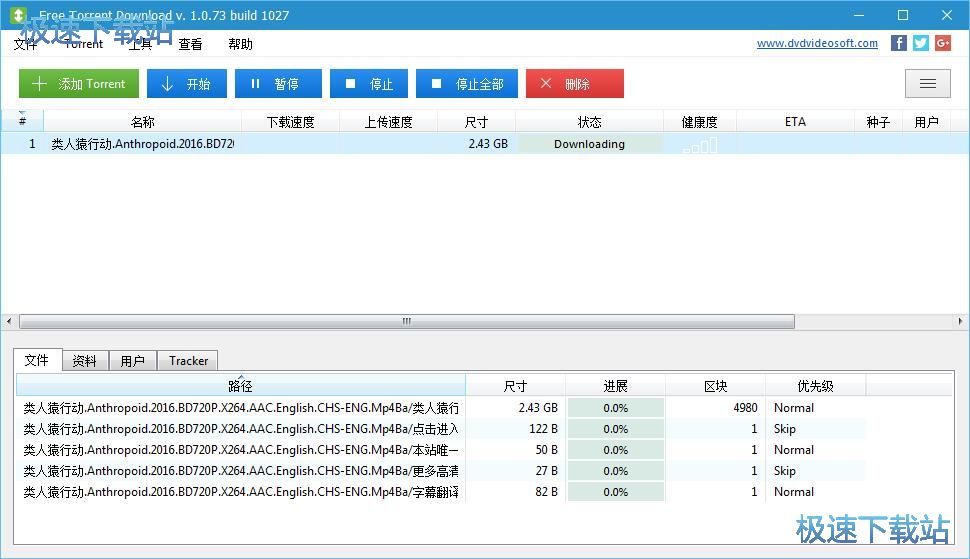Select the 122 B file row
Image resolution: width=970 pixels, height=559 pixels.
tap(441, 429)
